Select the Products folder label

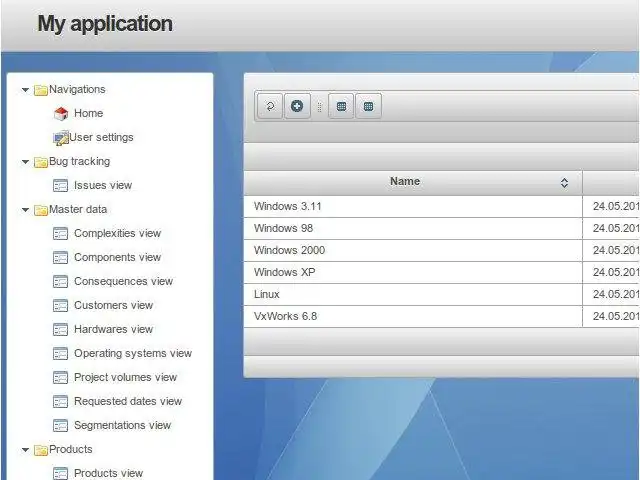(71, 449)
